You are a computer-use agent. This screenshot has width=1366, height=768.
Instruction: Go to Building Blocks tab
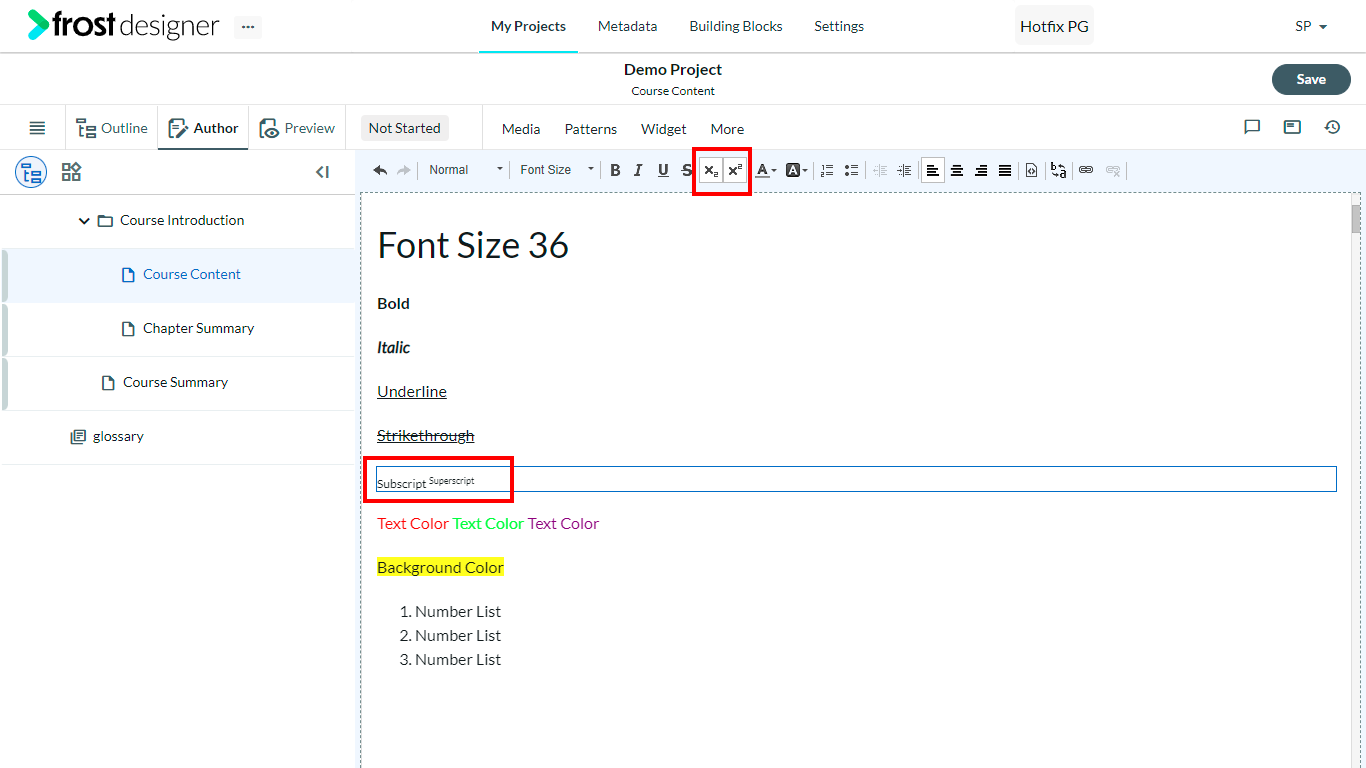736,26
